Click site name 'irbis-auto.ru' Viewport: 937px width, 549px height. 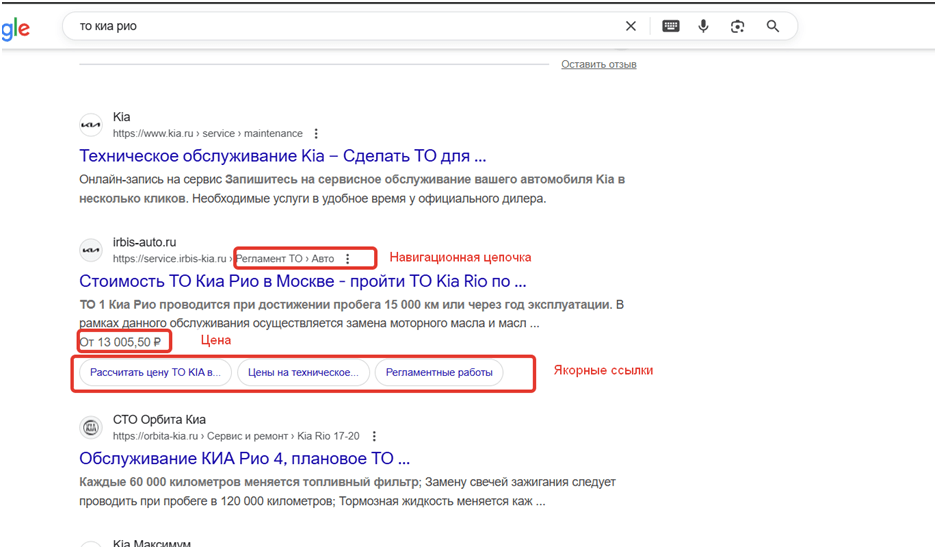point(145,243)
